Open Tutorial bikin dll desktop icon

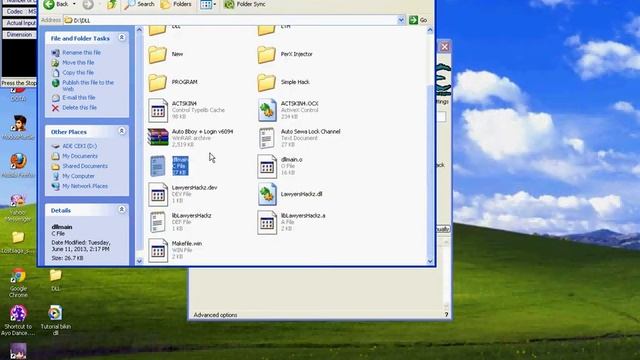56,320
